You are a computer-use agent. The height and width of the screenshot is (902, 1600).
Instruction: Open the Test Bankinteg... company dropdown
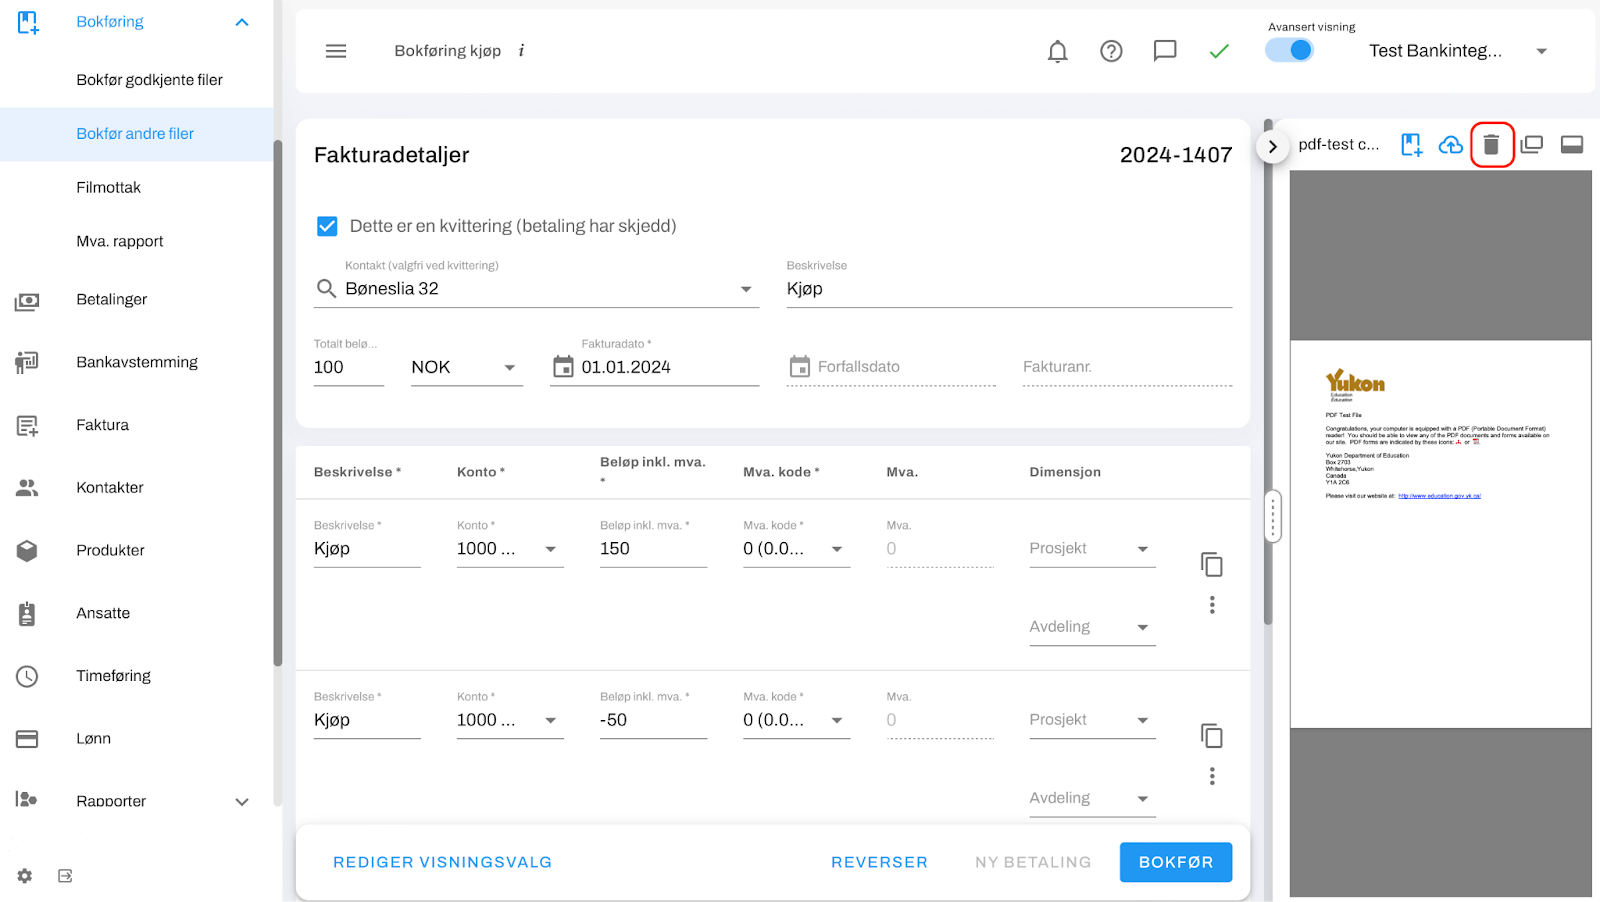[x=1458, y=51]
